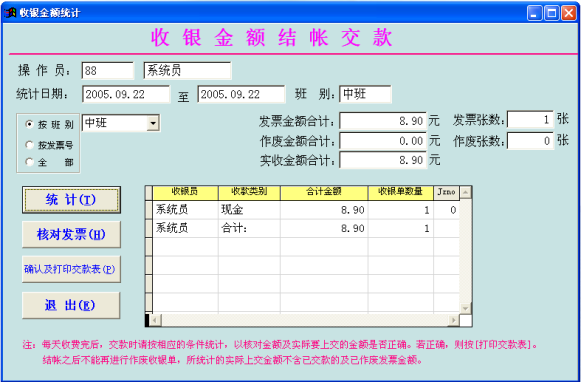The image size is (582, 382).
Task: Click the 退出(E) button
Action: [71, 305]
